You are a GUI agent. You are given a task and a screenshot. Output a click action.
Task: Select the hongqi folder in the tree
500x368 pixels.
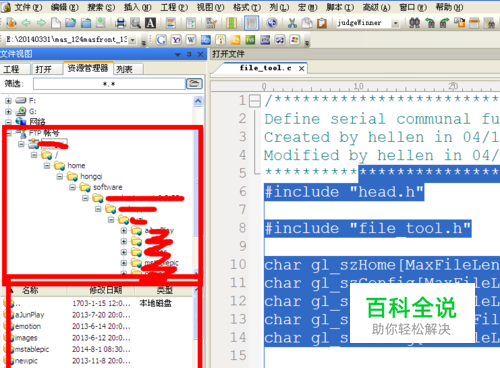click(91, 176)
